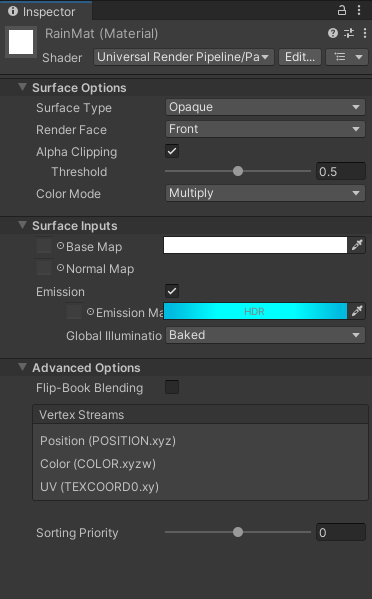Collapse the Advanced Options section
The image size is (372, 599).
tap(23, 367)
